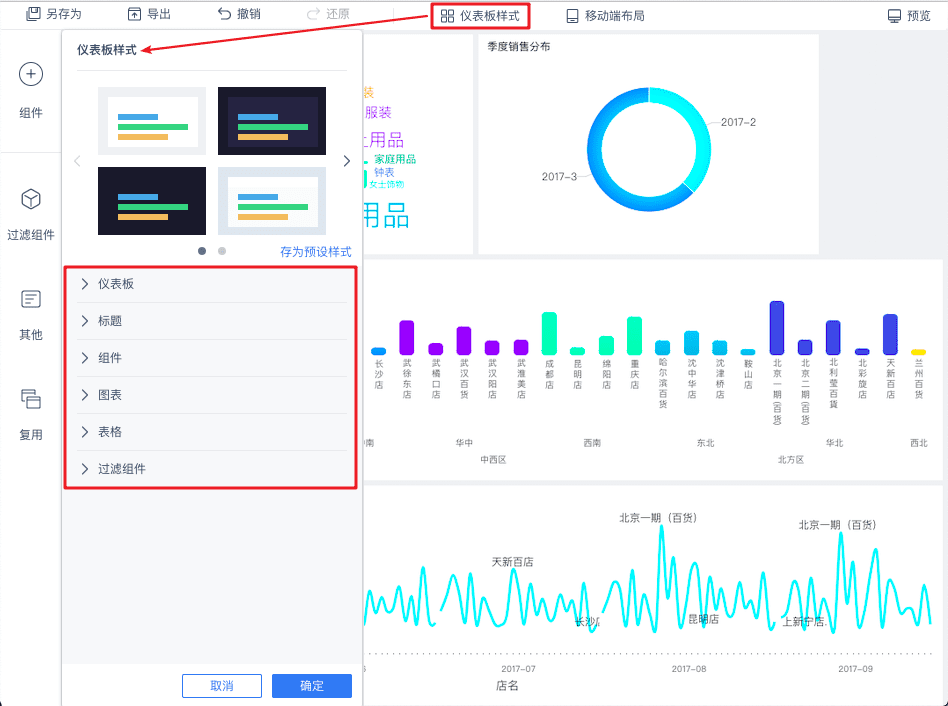Click the 确定 confirm button
Image resolution: width=948 pixels, height=706 pixels.
312,685
